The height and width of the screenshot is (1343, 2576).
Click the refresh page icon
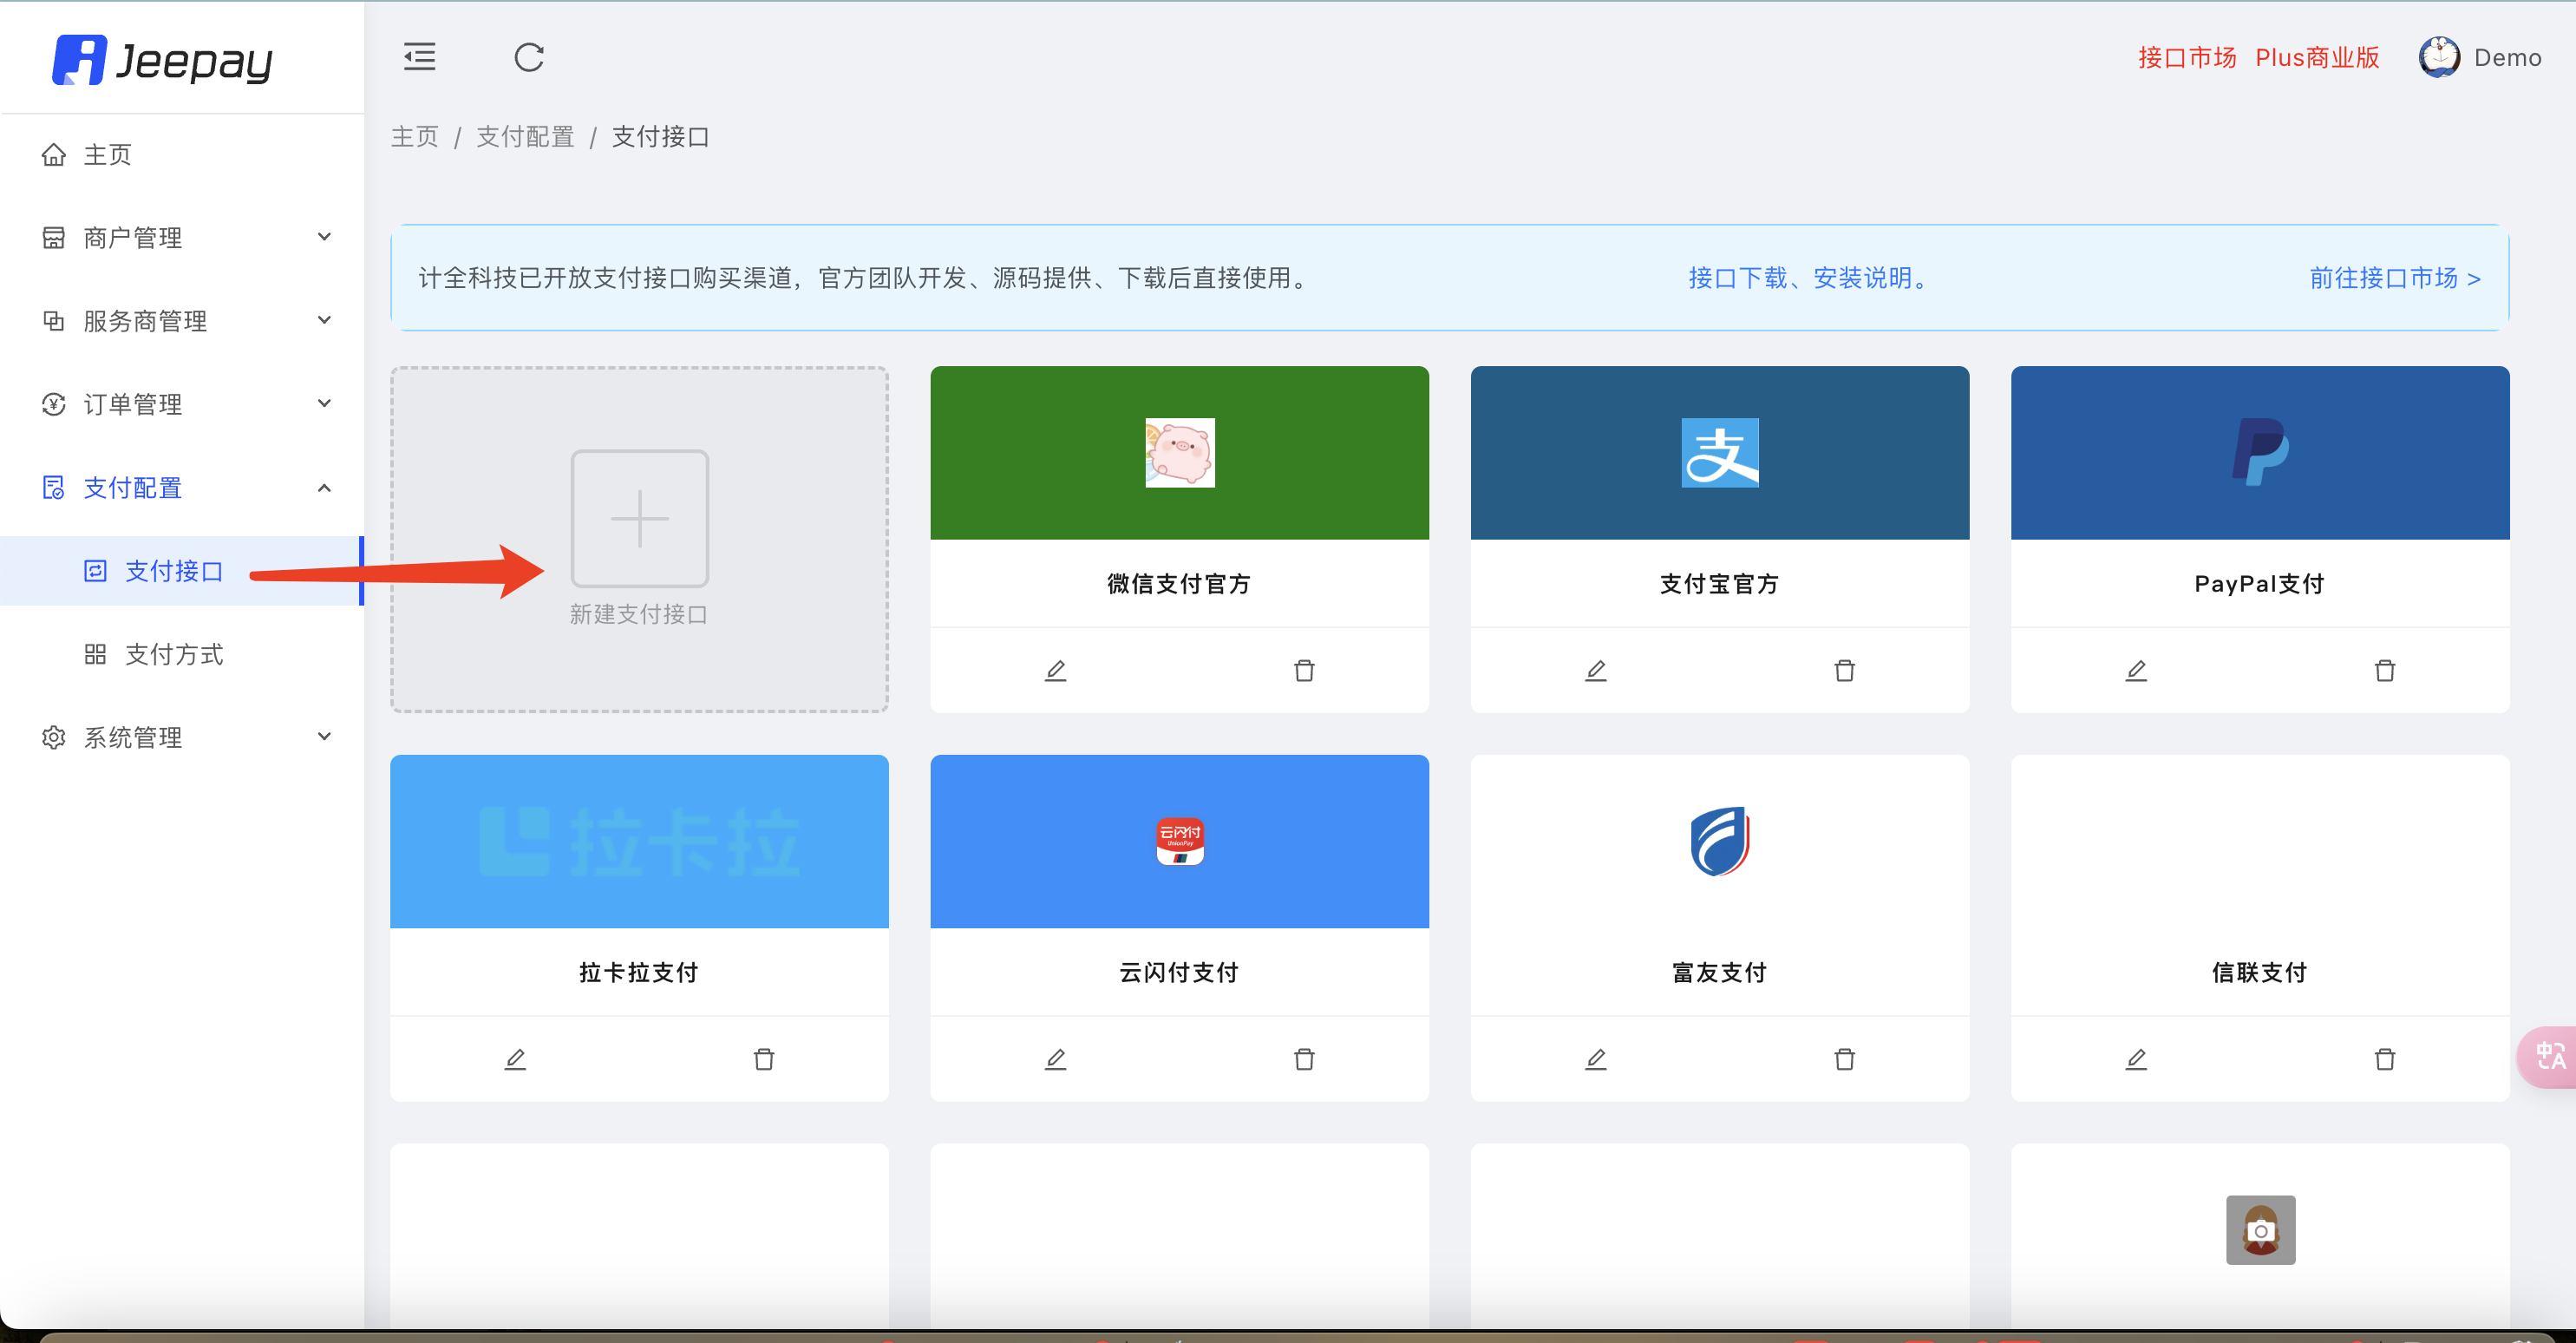tap(529, 57)
